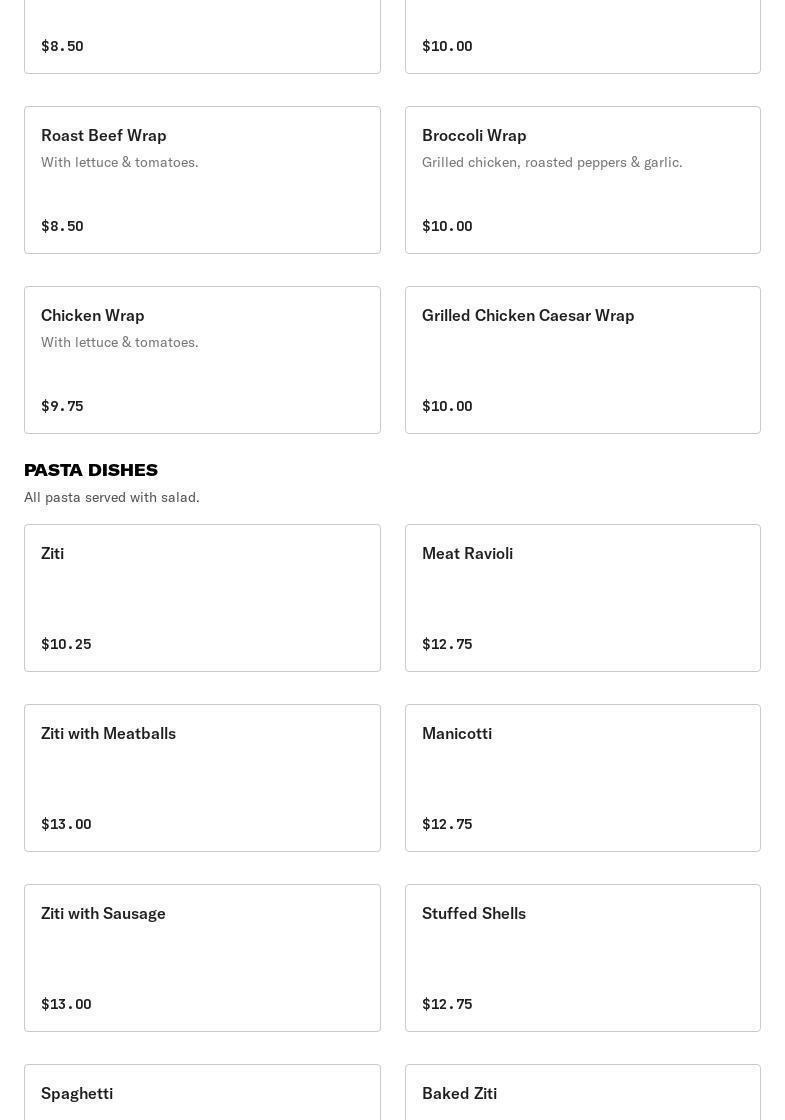Image resolution: width=785 pixels, height=1120 pixels.
Task: Click the "All pasta served with salad" note
Action: (112, 497)
